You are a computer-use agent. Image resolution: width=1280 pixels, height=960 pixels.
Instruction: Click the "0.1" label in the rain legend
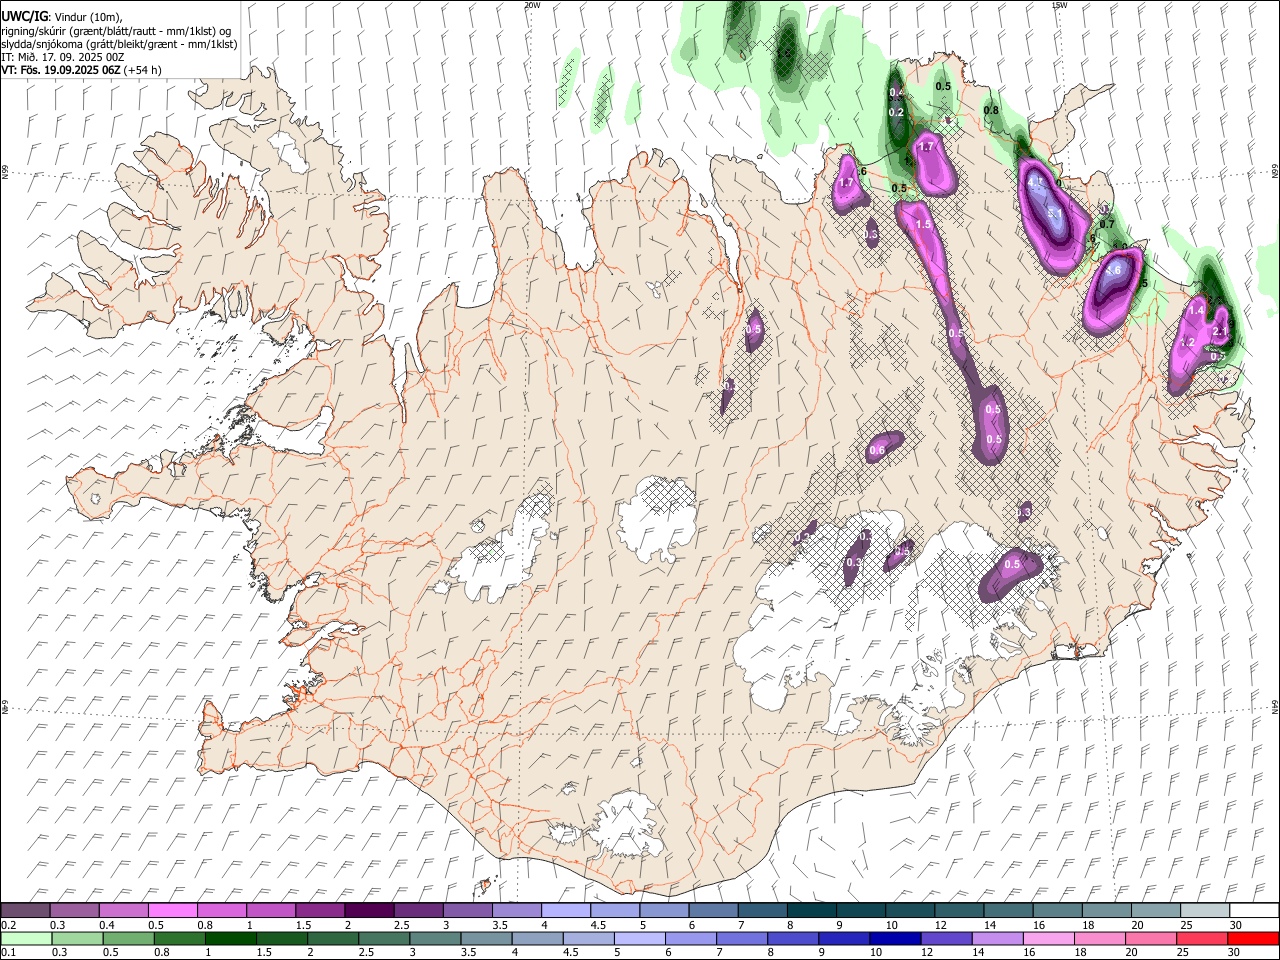coord(7,953)
